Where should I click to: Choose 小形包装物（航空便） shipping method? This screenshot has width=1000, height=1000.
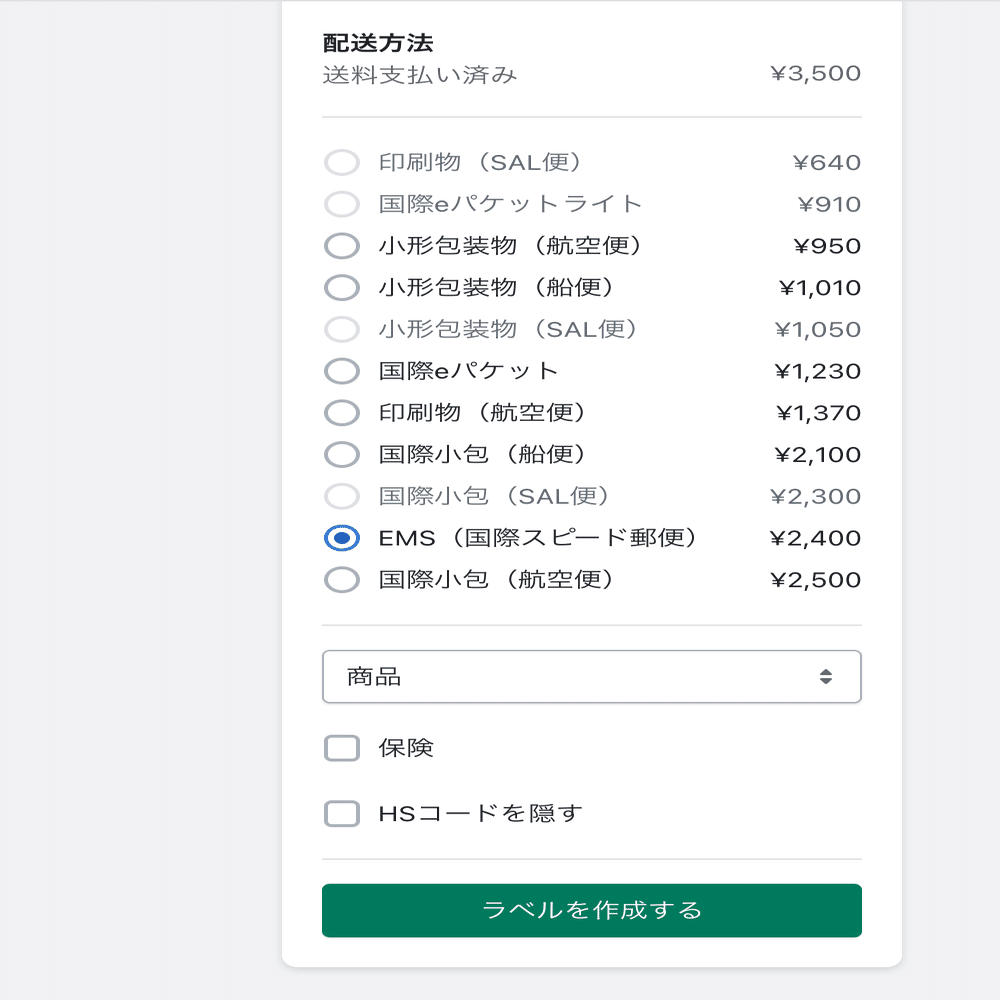[342, 246]
